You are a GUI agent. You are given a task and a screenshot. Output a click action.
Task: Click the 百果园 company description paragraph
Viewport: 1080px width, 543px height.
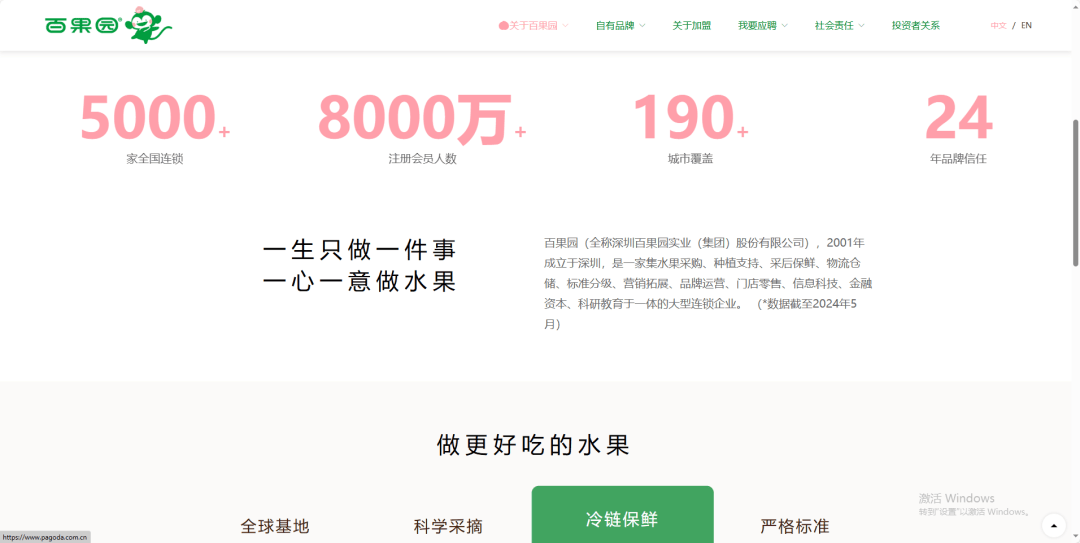(x=708, y=283)
